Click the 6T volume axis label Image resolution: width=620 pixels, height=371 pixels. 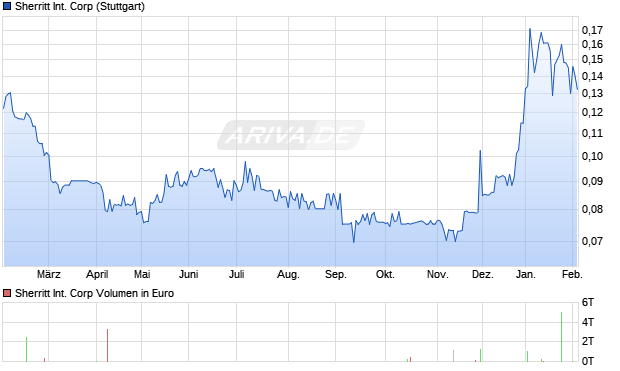click(588, 303)
